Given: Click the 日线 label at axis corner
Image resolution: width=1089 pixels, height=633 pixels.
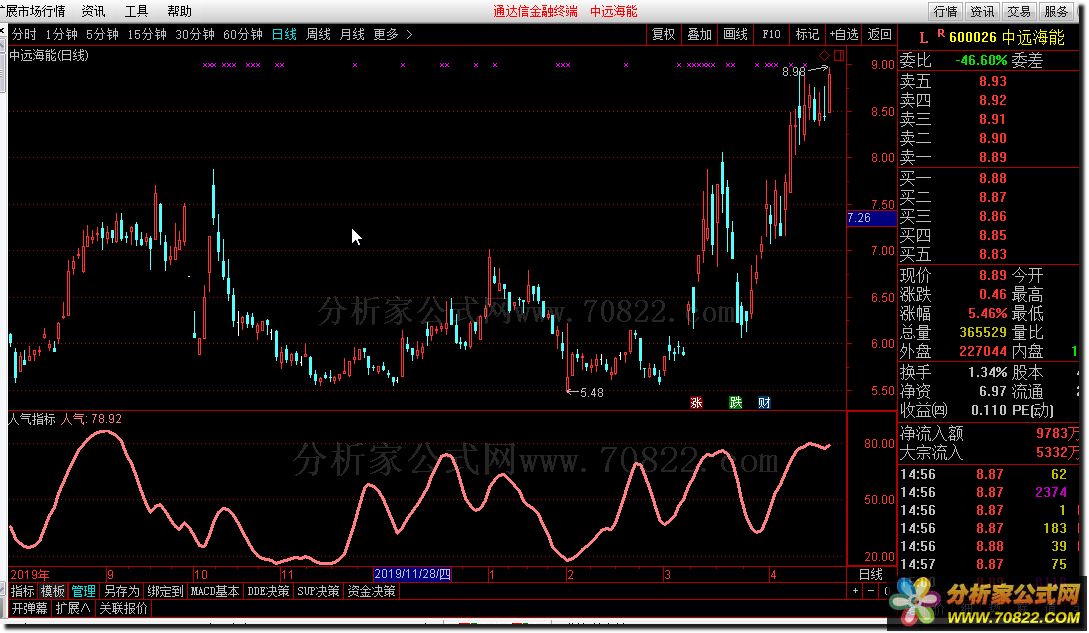Looking at the screenshot, I should 871,575.
